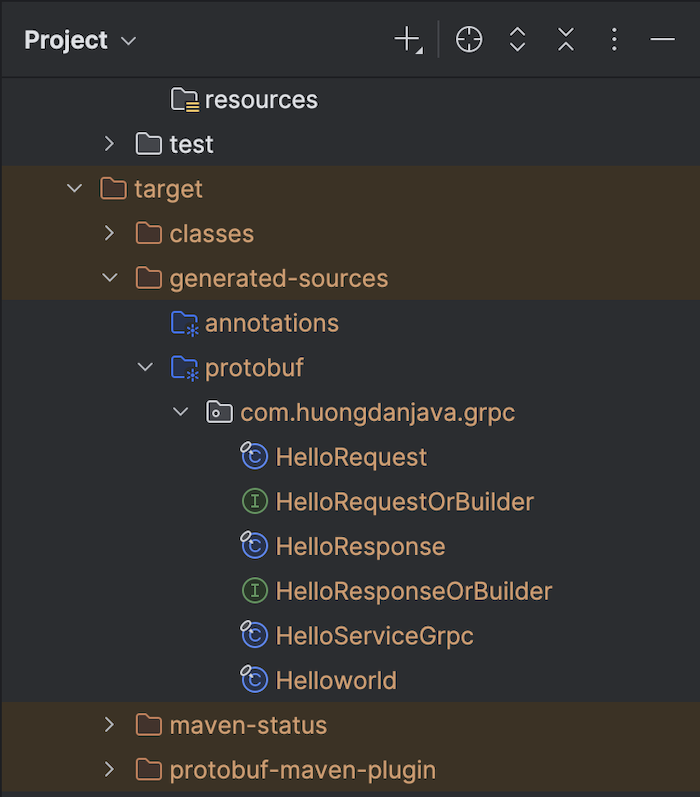Select the HelloRequestOrBuilder interface icon
The width and height of the screenshot is (700, 797).
tap(255, 501)
